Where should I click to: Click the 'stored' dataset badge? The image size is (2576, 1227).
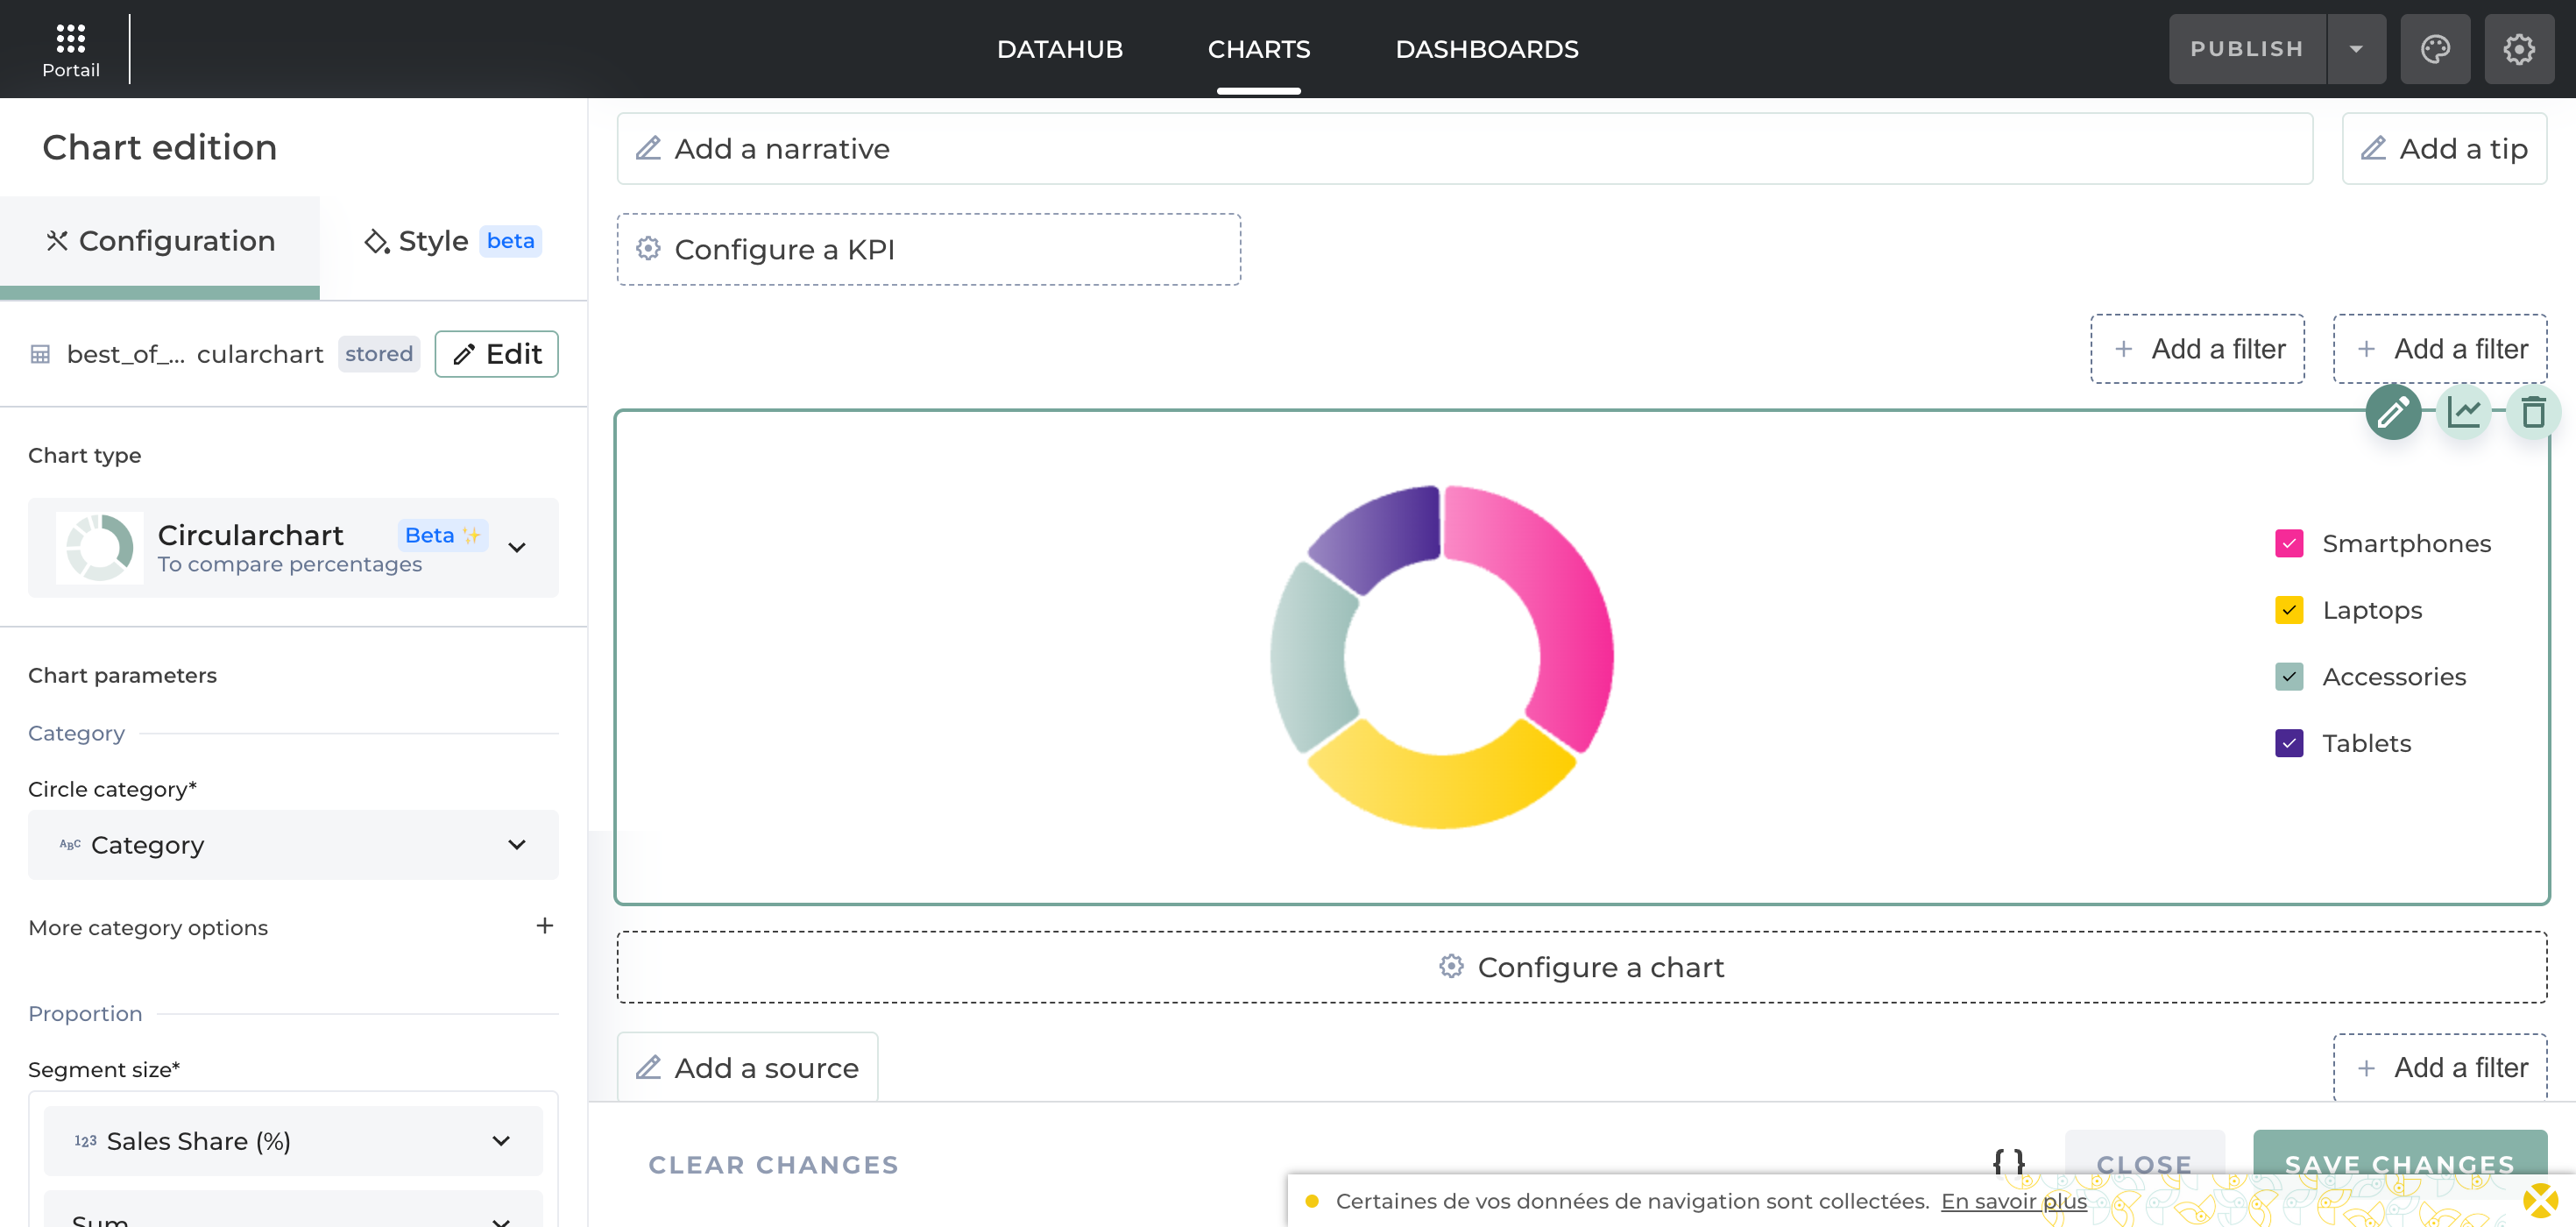(378, 354)
